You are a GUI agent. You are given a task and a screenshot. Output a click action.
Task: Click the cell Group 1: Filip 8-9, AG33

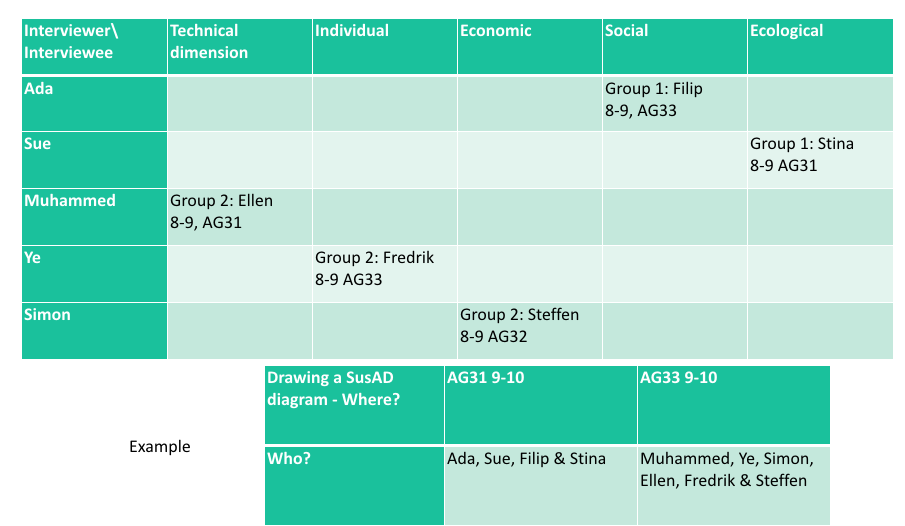pyautogui.click(x=675, y=104)
